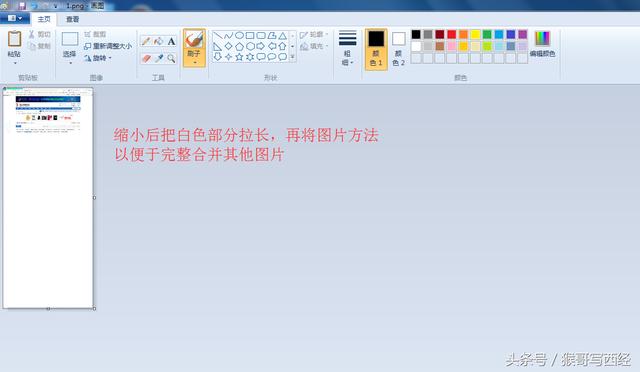Select the Text tool (A)
Image resolution: width=640 pixels, height=372 pixels.
(x=171, y=41)
